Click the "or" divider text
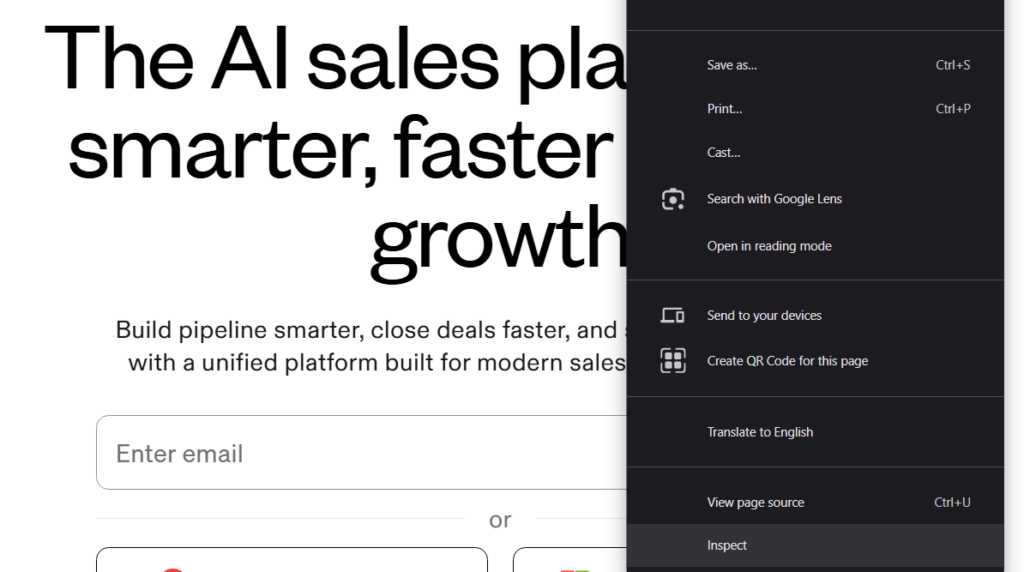This screenshot has width=1024, height=572. coord(500,520)
